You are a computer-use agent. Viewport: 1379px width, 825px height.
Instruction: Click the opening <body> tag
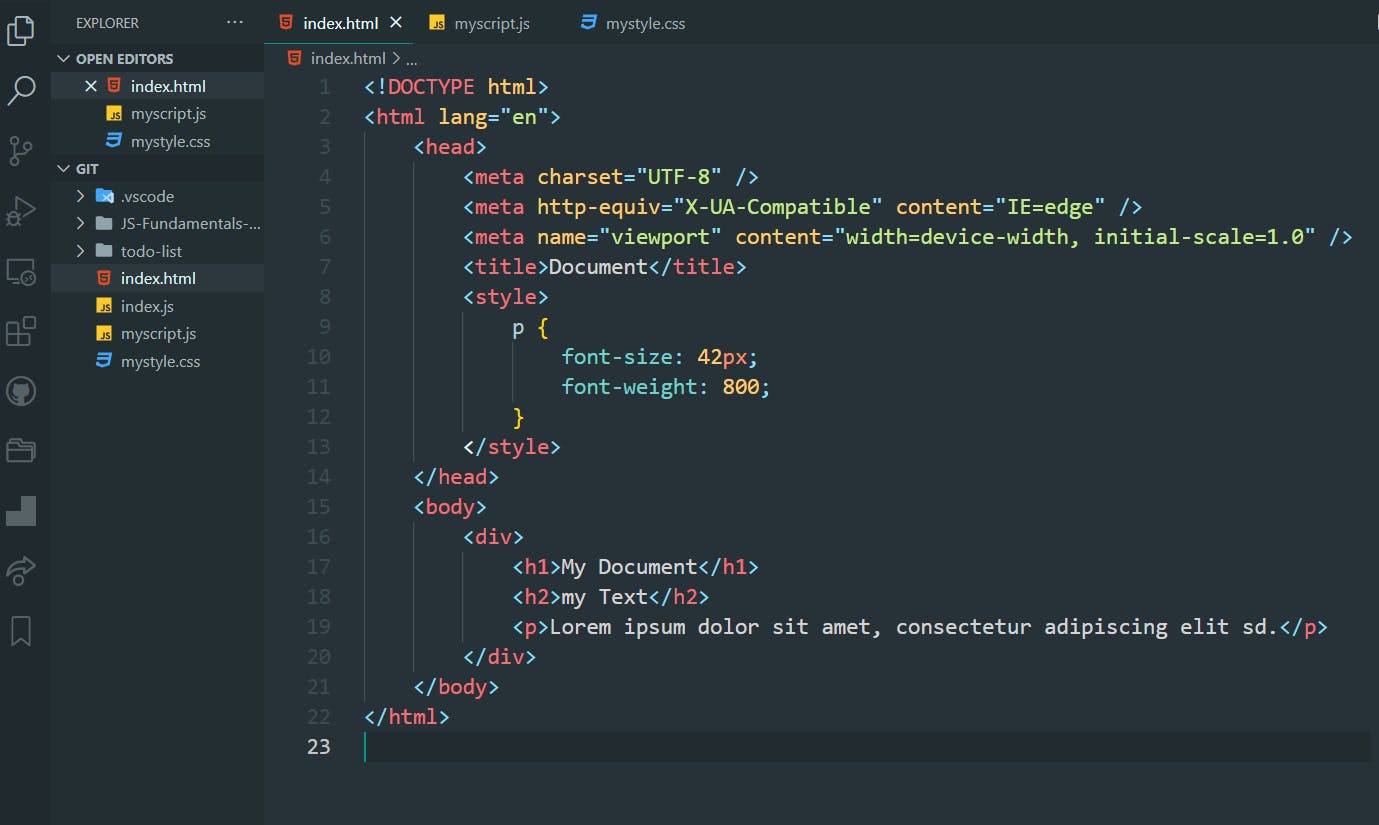pyautogui.click(x=450, y=507)
